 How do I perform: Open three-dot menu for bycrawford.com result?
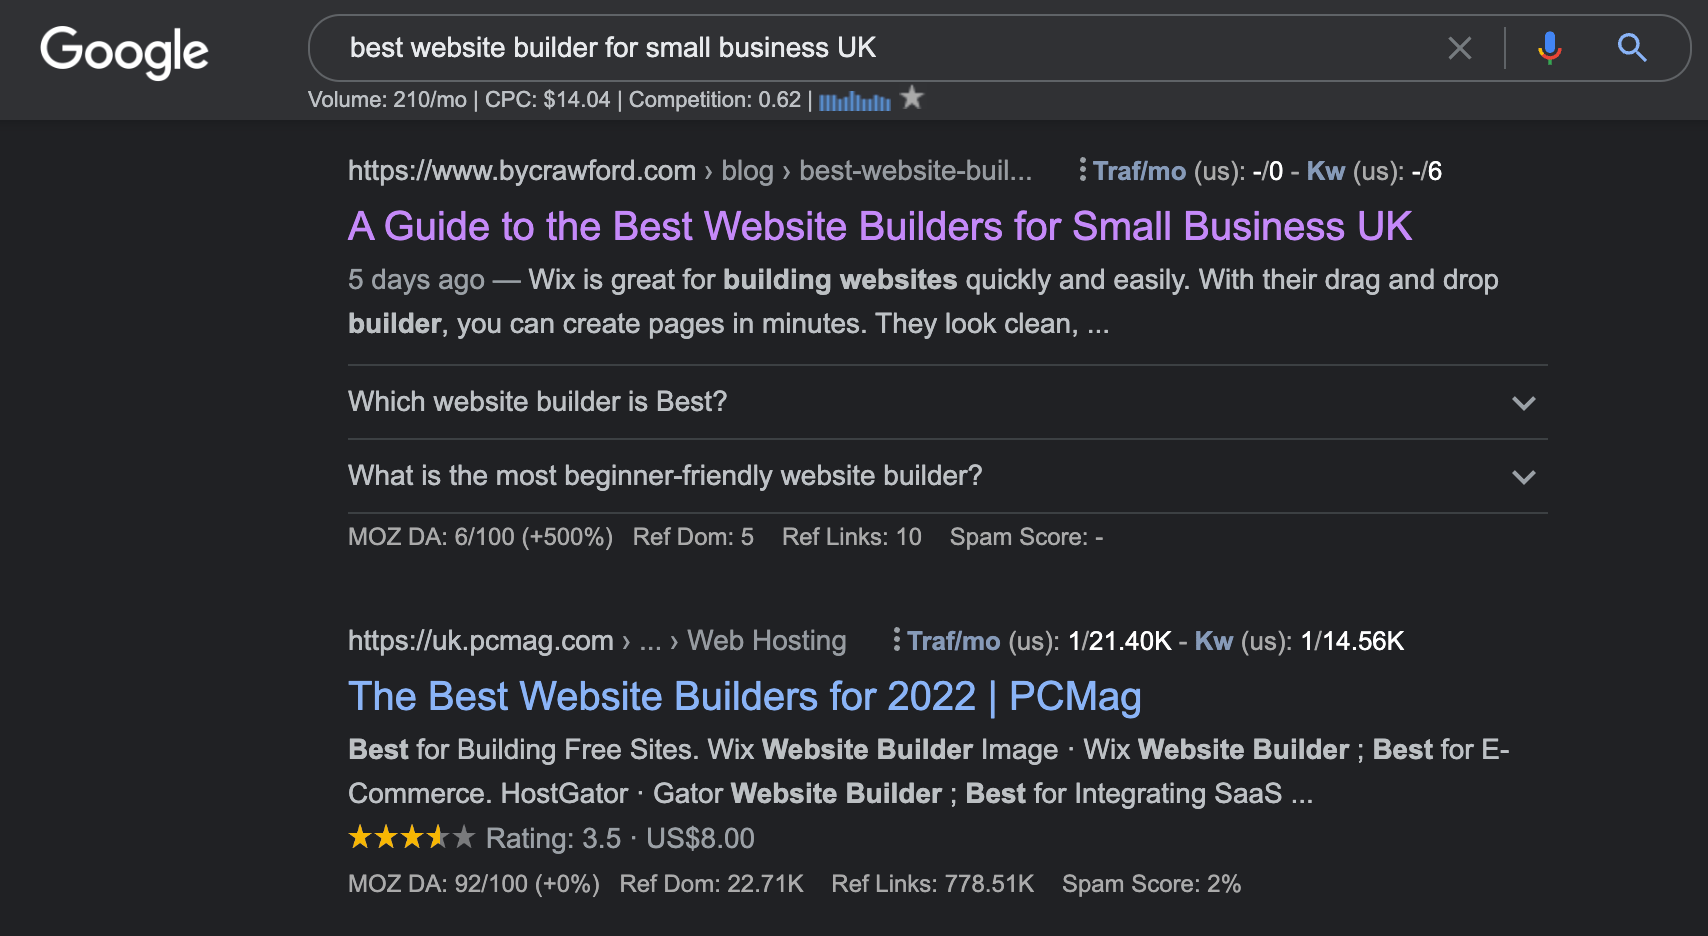pyautogui.click(x=1082, y=170)
